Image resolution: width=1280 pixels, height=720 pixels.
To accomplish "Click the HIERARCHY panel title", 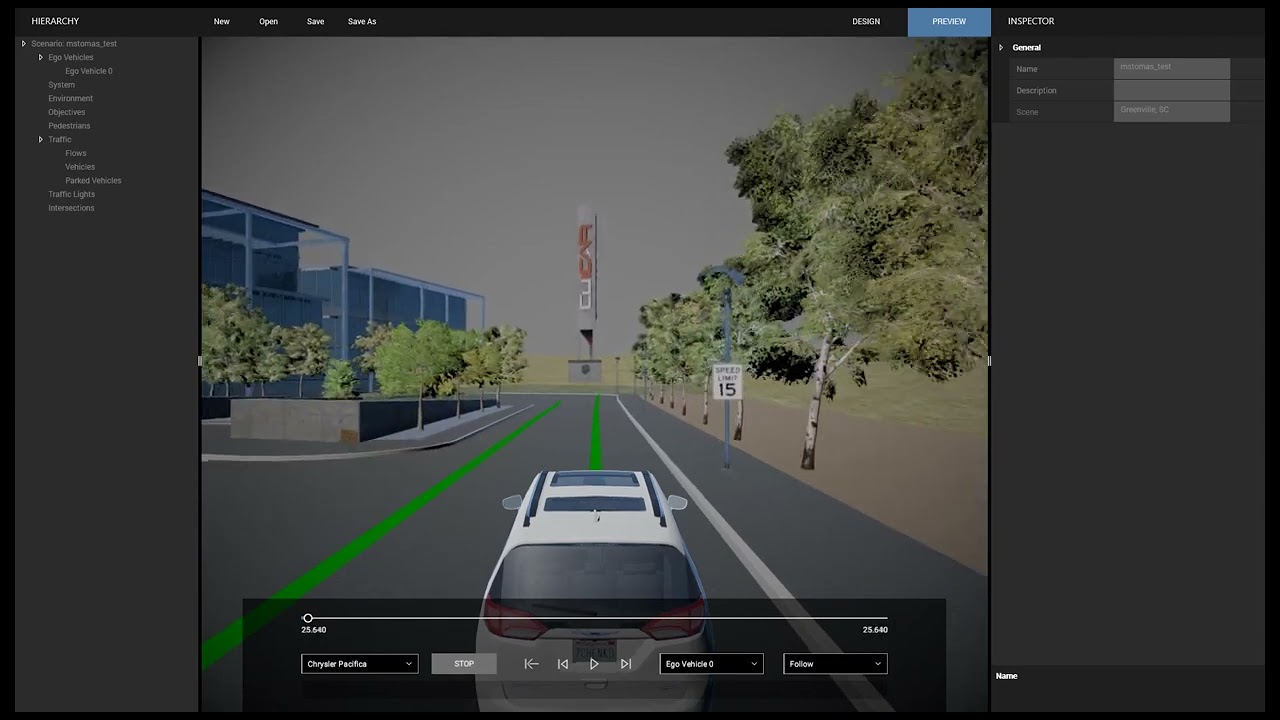I will pos(55,21).
